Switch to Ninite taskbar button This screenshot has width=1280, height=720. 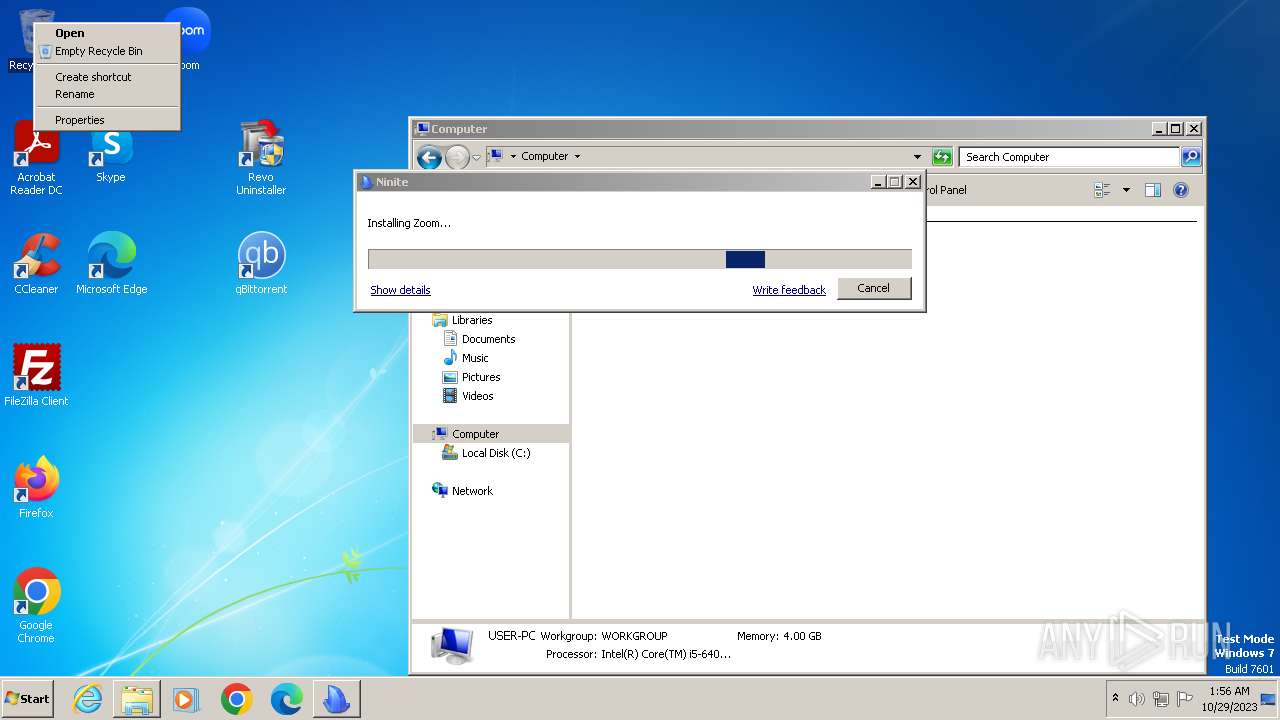[336, 699]
